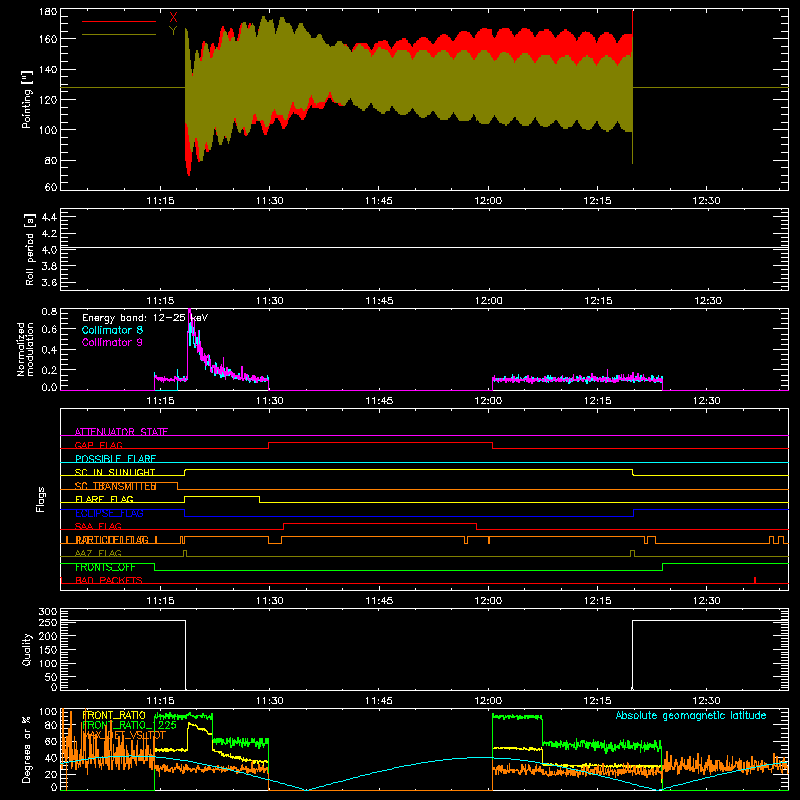Viewport: 800px width, 800px height.
Task: Click the 12:00 tick under the Pointing plot
Action: point(488,201)
